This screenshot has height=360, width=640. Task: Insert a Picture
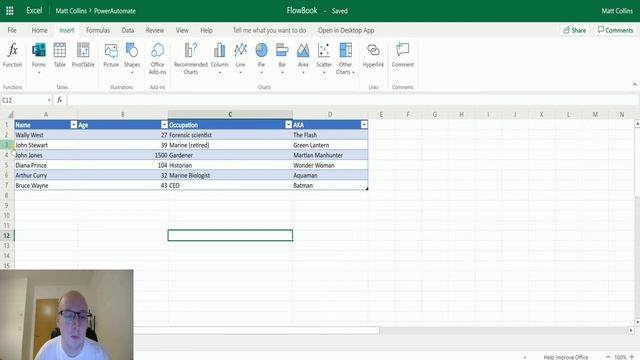(x=111, y=55)
